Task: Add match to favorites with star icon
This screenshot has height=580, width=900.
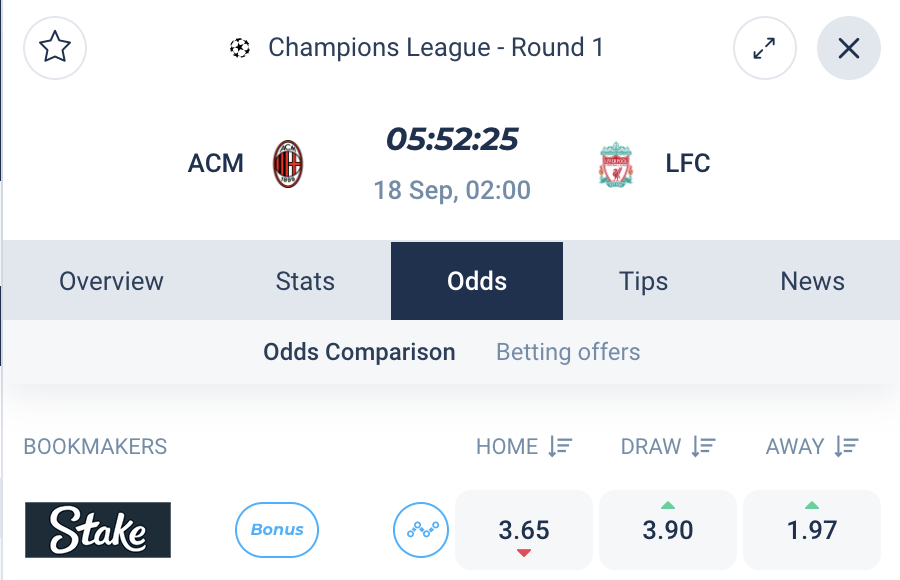Action: (x=55, y=48)
